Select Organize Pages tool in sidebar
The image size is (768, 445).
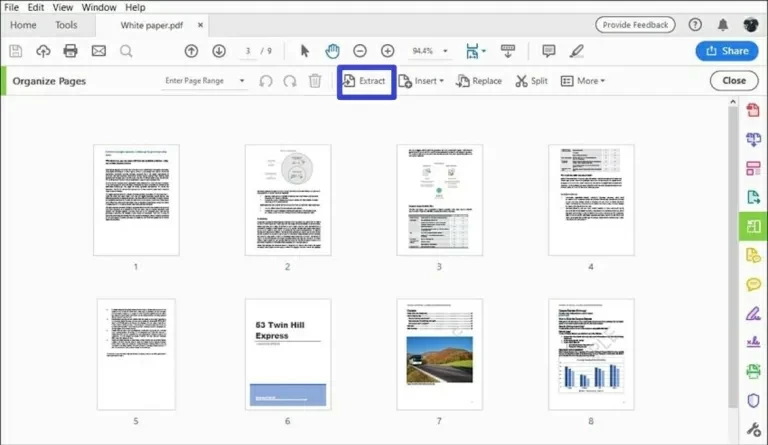coord(753,226)
